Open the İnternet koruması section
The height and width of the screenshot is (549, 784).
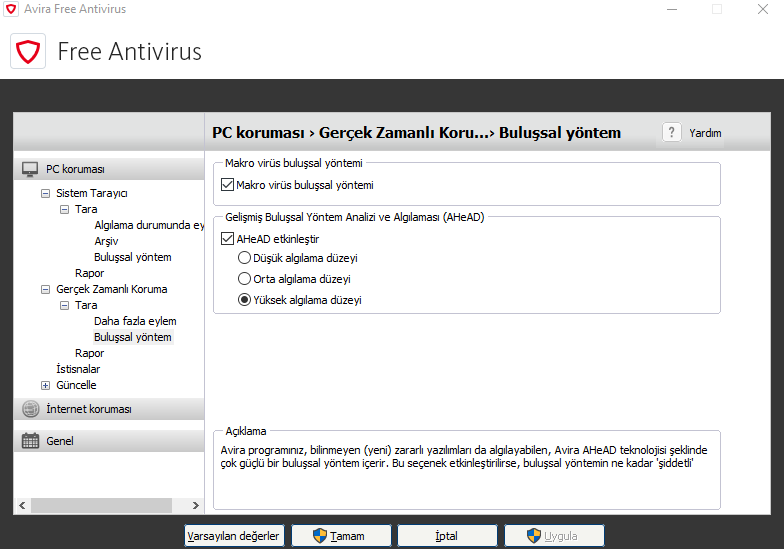click(109, 409)
